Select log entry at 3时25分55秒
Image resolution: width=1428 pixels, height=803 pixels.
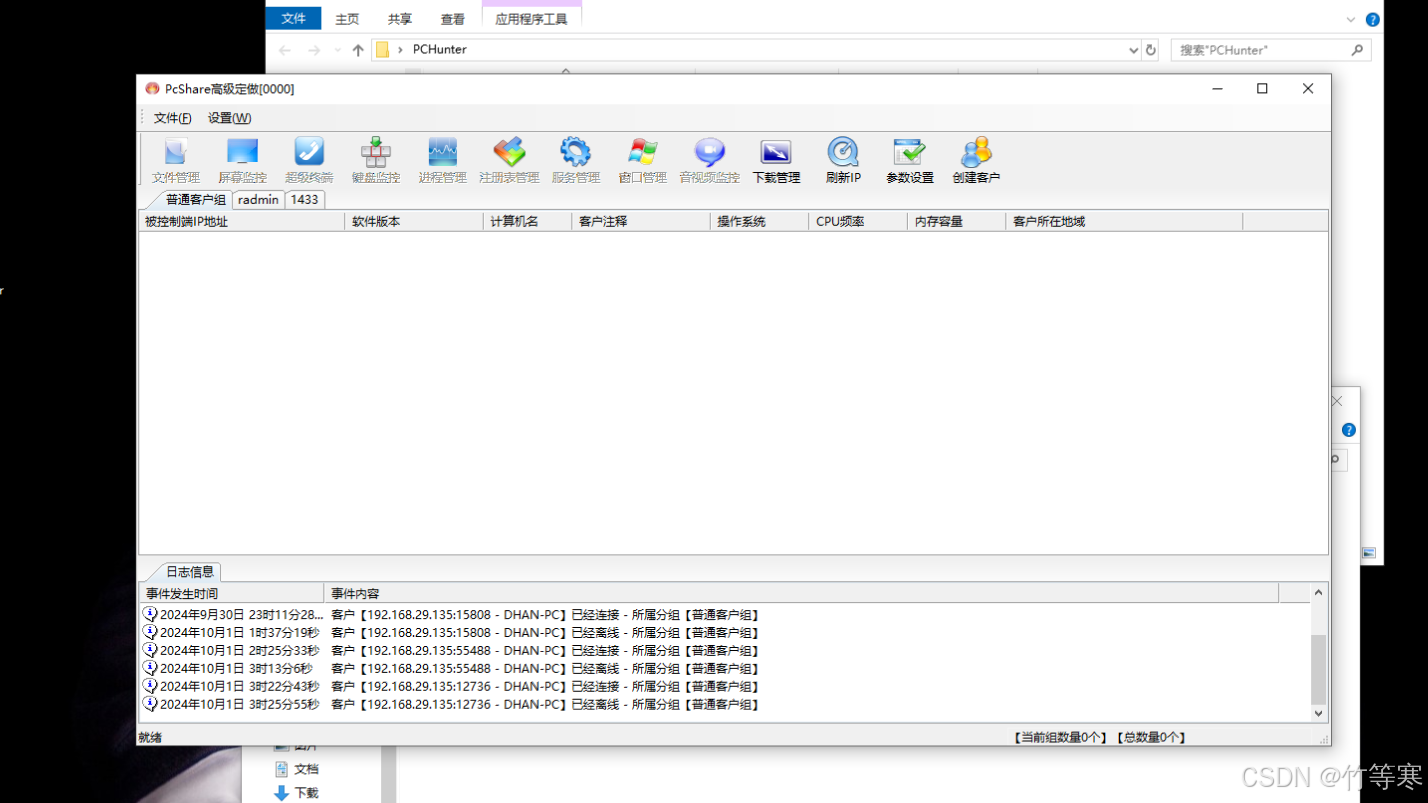725,705
